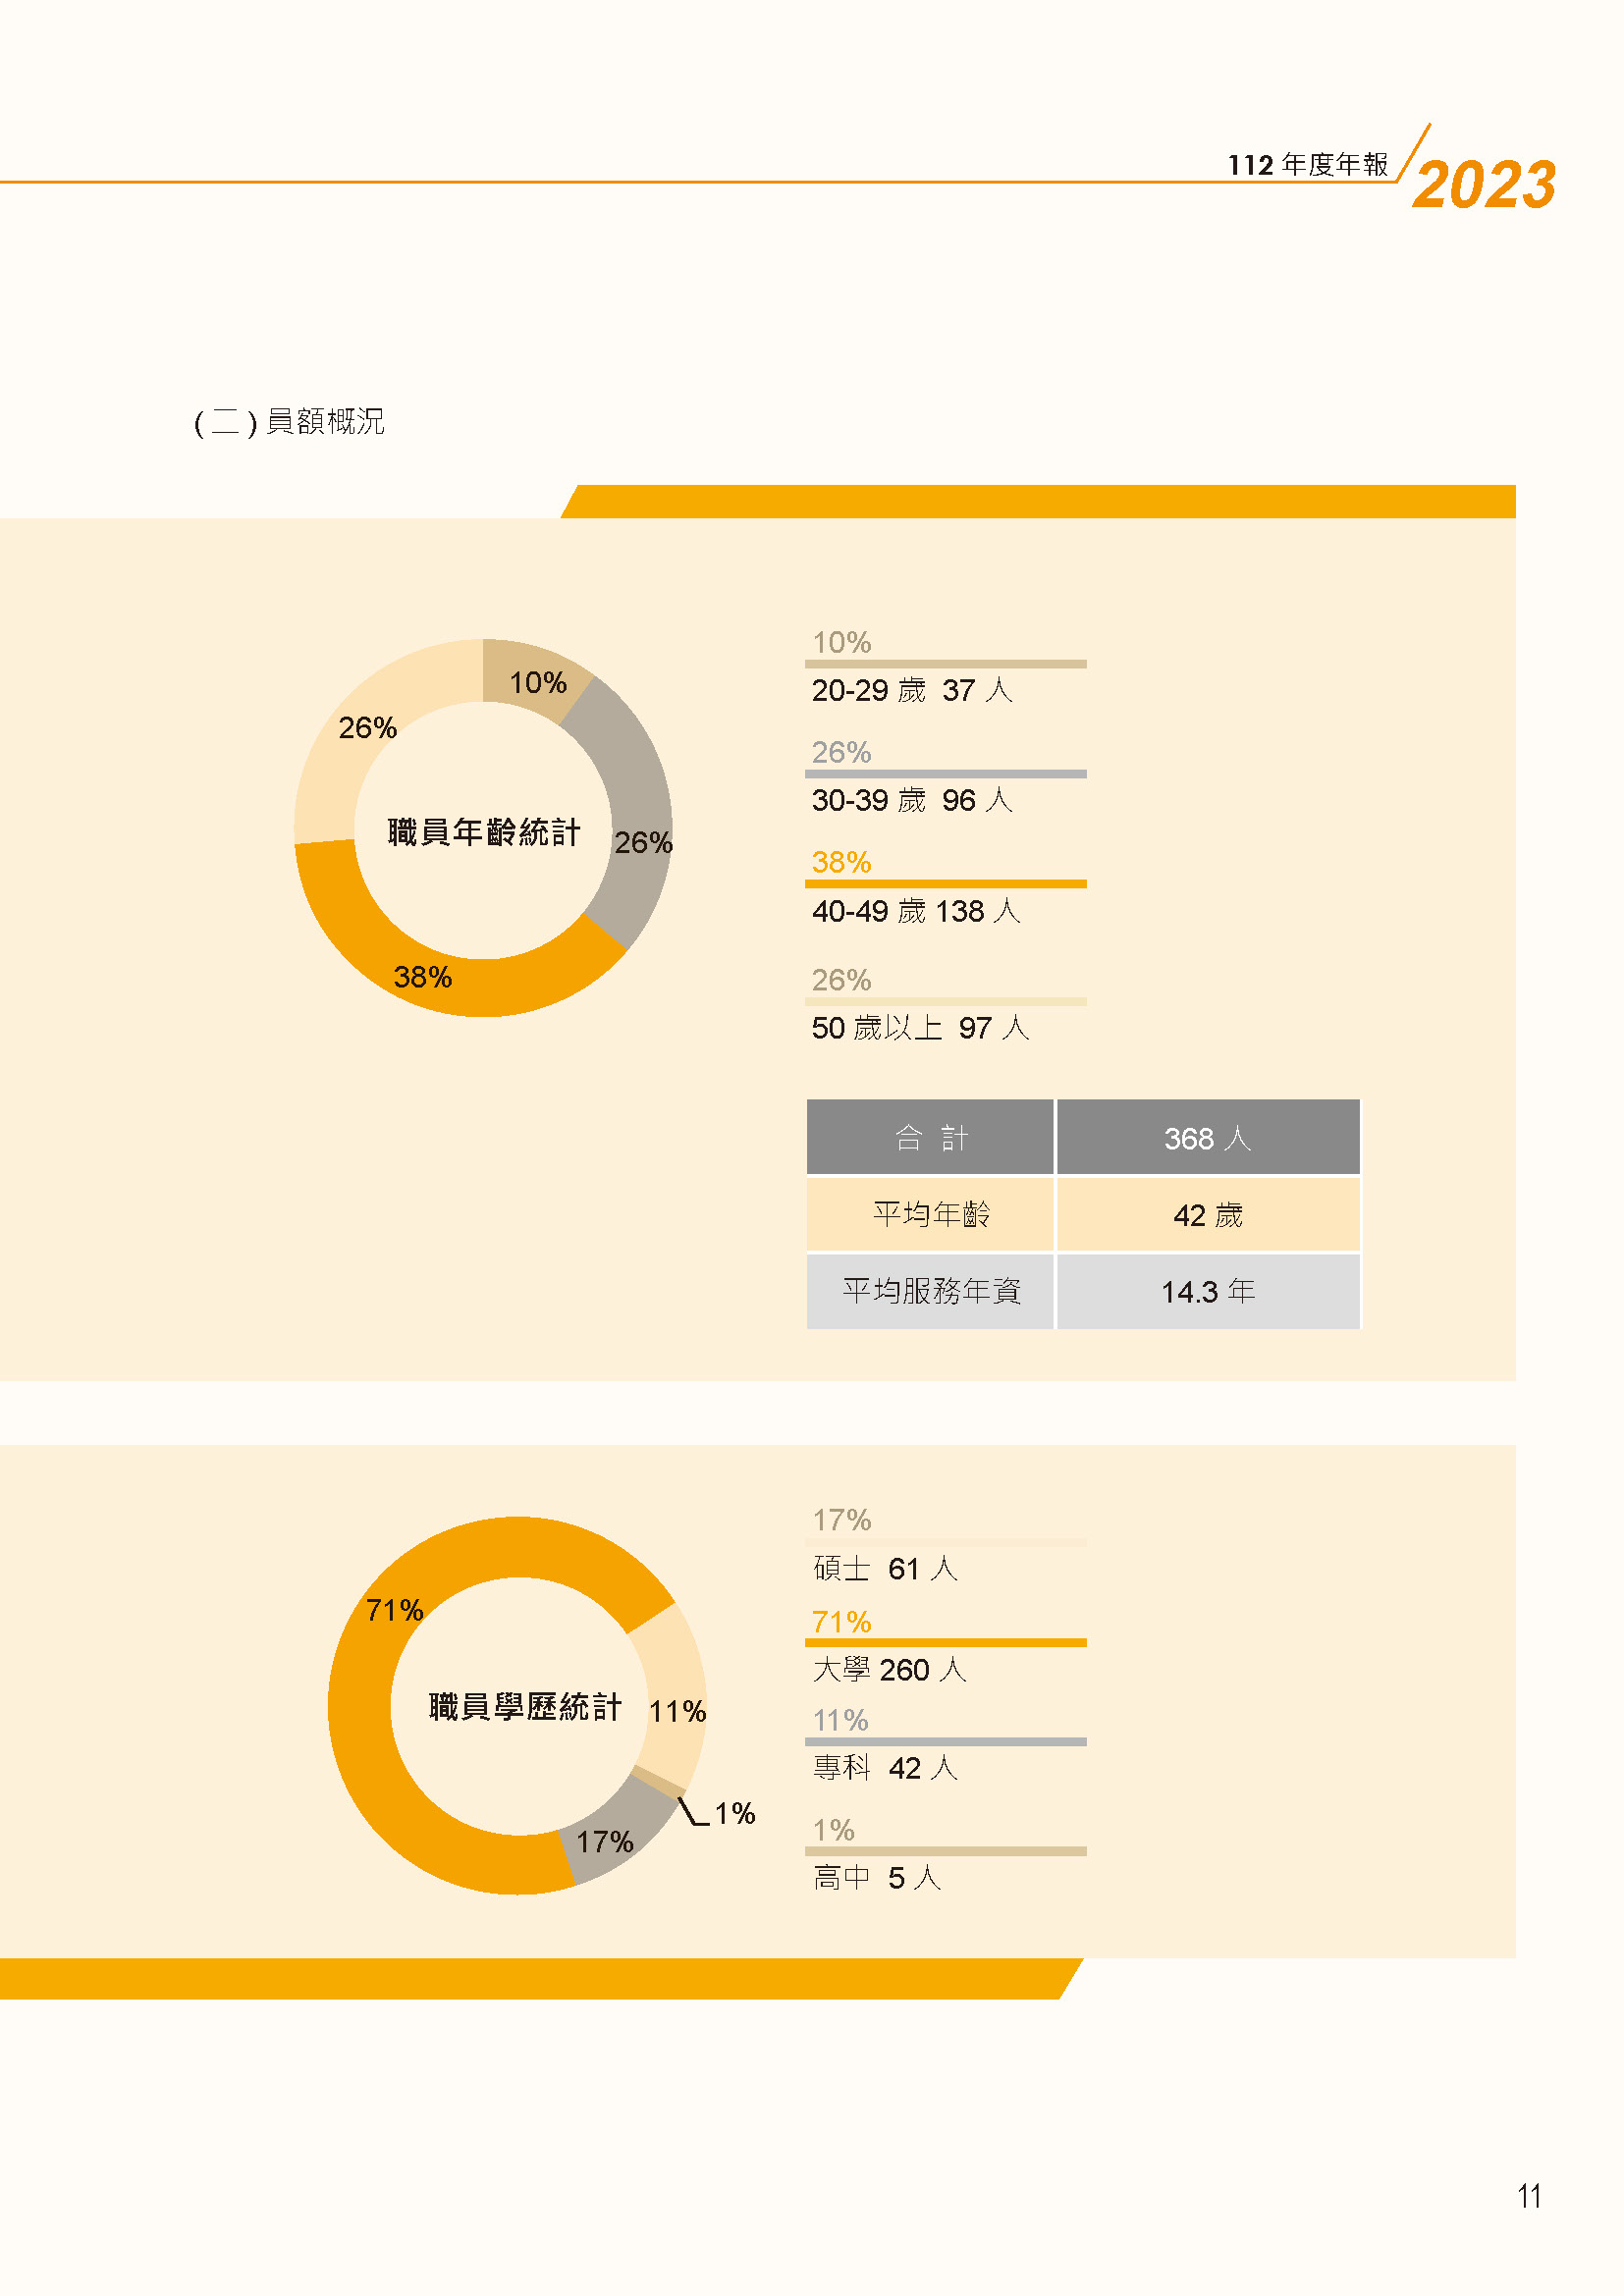Image resolution: width=1624 pixels, height=2296 pixels.
Task: Click the 20-29 歲 37 人 legend entry
Action: 912,690
